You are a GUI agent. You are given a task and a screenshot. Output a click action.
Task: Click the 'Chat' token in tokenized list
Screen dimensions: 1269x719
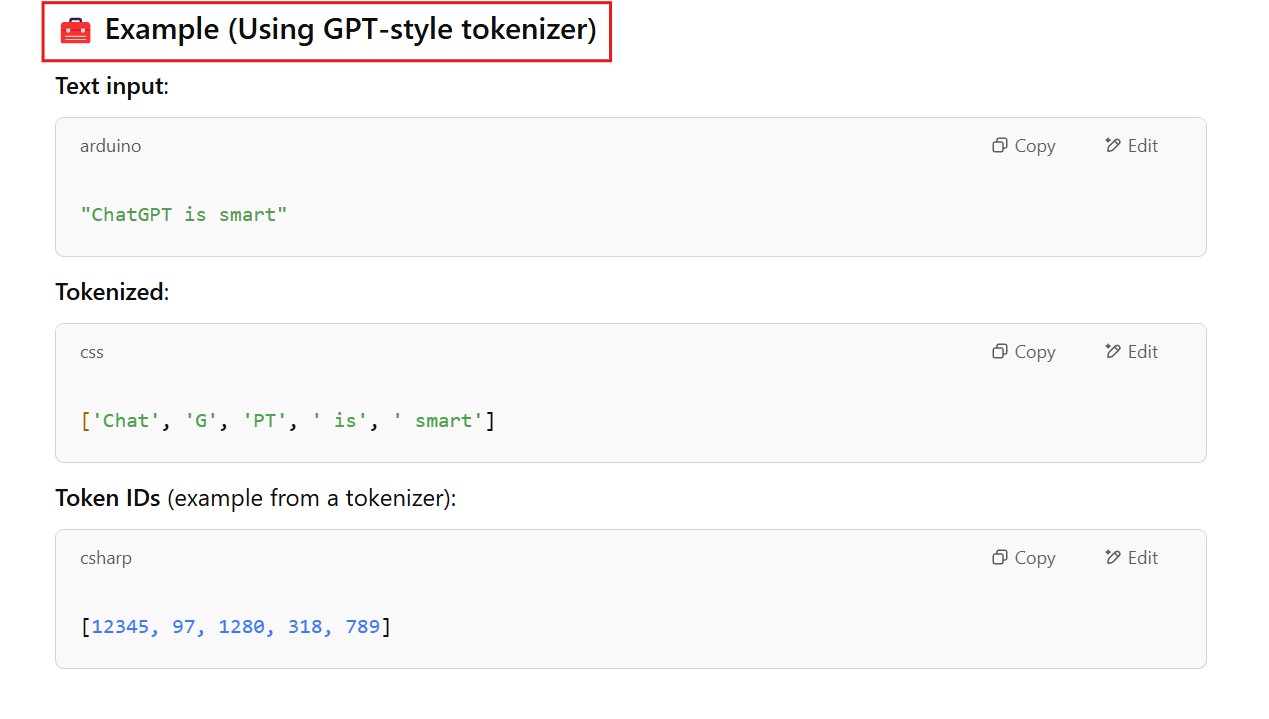(x=126, y=421)
